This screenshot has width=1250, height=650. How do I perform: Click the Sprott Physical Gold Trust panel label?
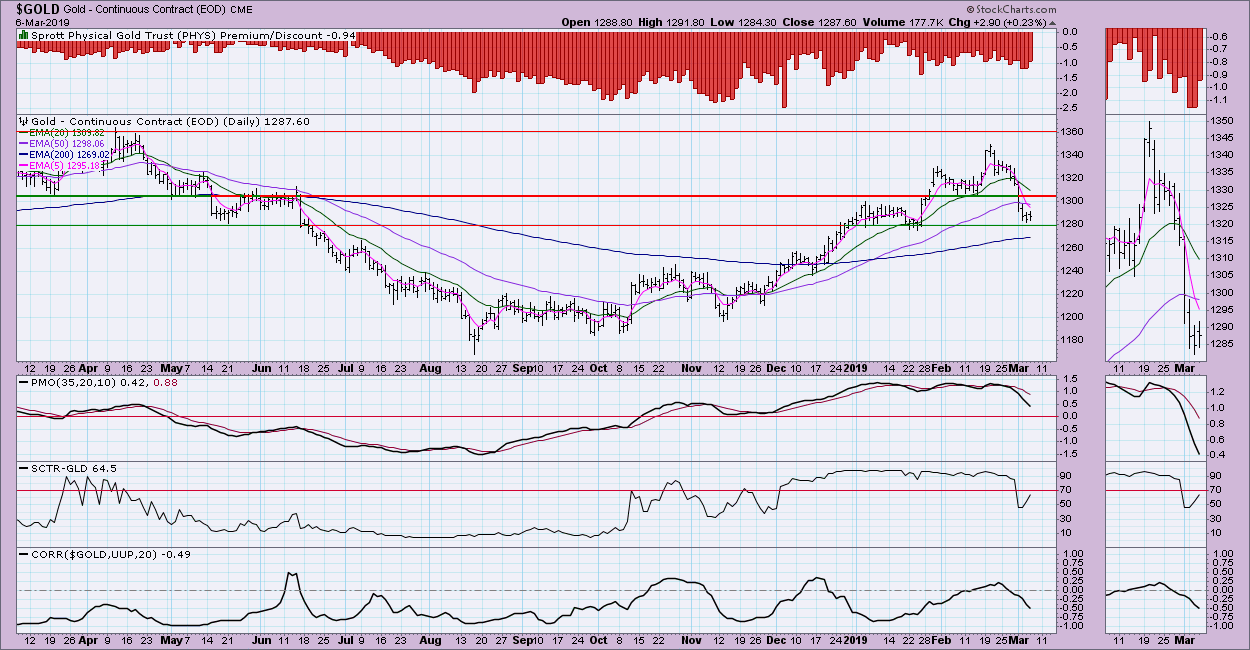tap(170, 36)
